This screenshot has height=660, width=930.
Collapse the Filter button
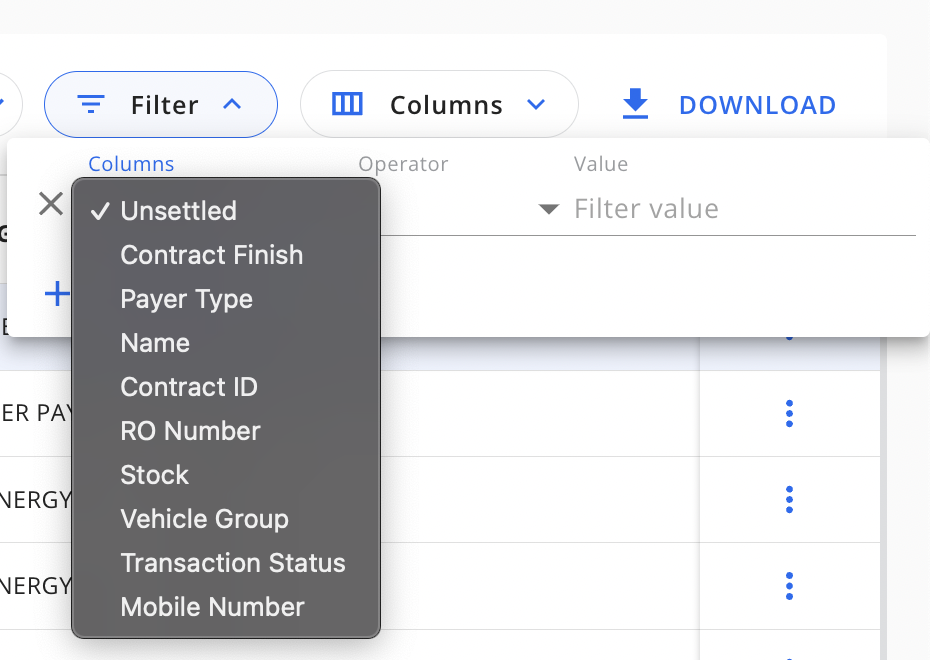coord(161,105)
